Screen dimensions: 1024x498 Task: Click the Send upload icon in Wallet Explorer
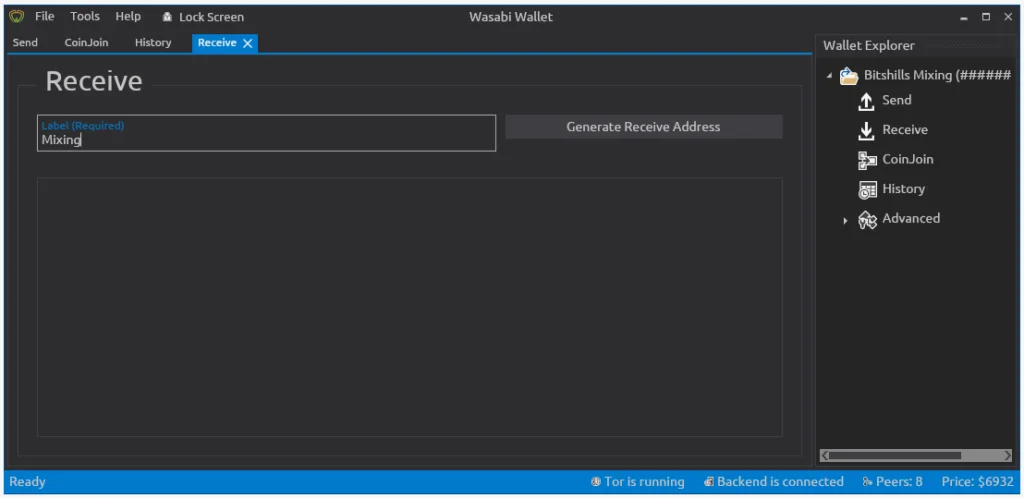pos(867,101)
